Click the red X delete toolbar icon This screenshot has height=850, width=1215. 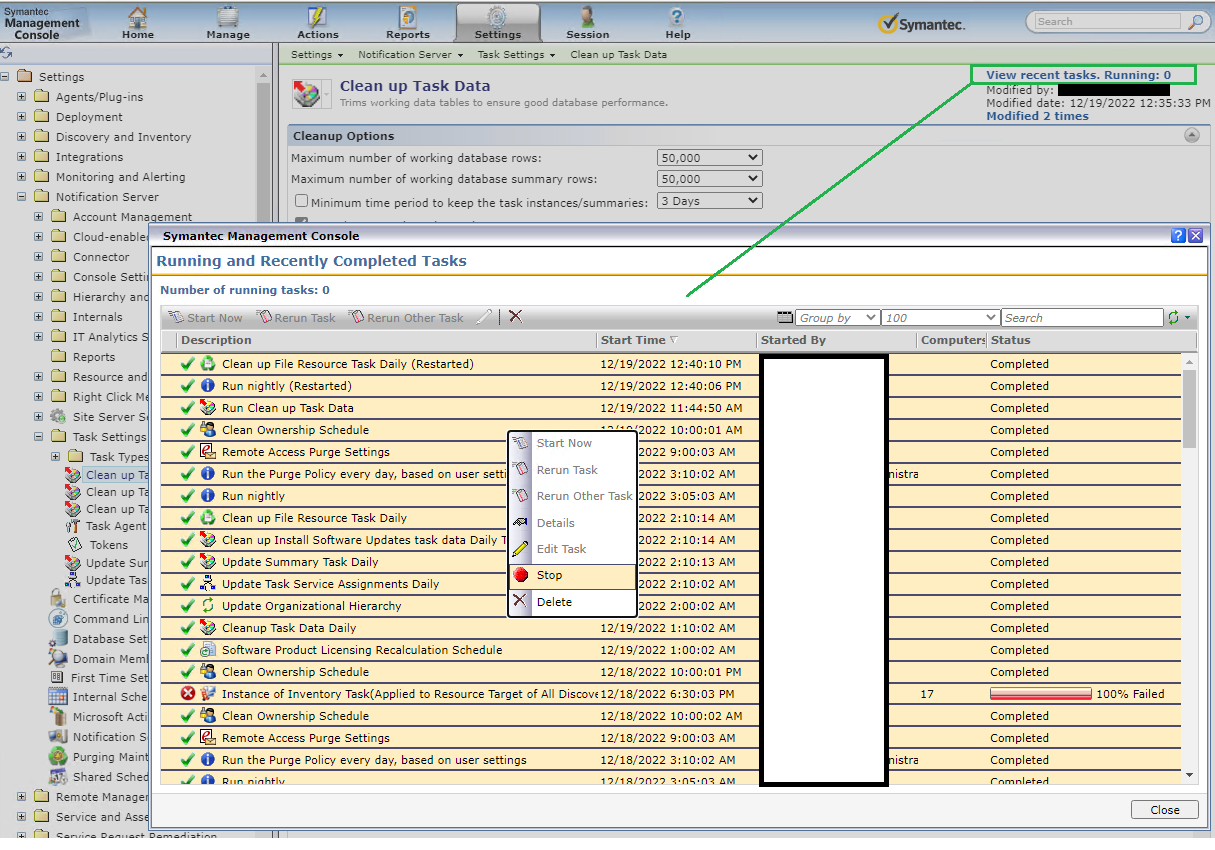click(515, 317)
